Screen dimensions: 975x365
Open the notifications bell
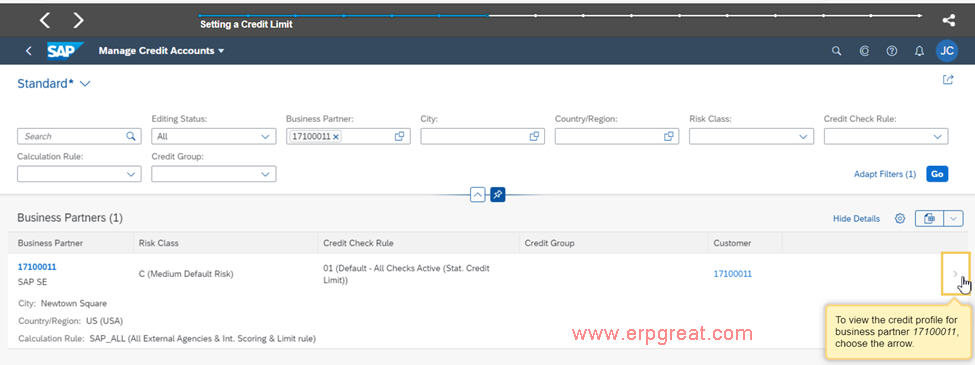pos(919,51)
